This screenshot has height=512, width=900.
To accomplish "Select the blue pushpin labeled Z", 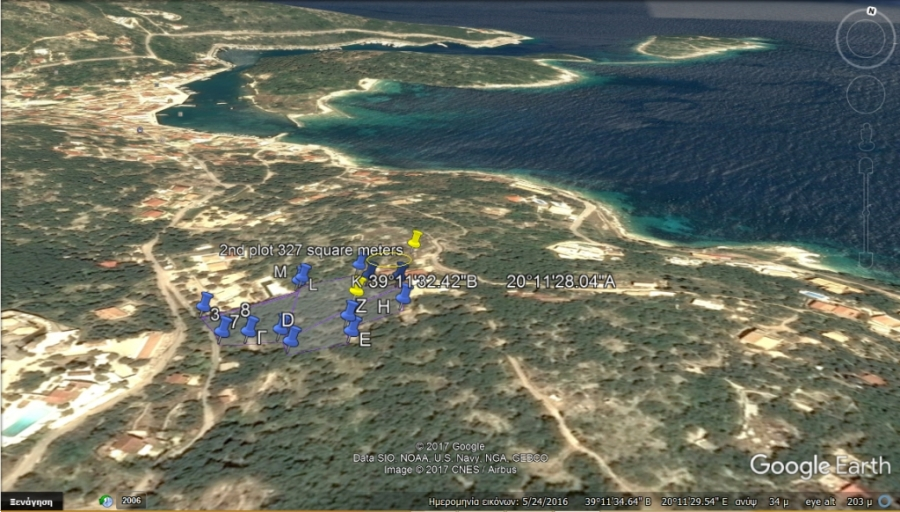I will pos(349,311).
